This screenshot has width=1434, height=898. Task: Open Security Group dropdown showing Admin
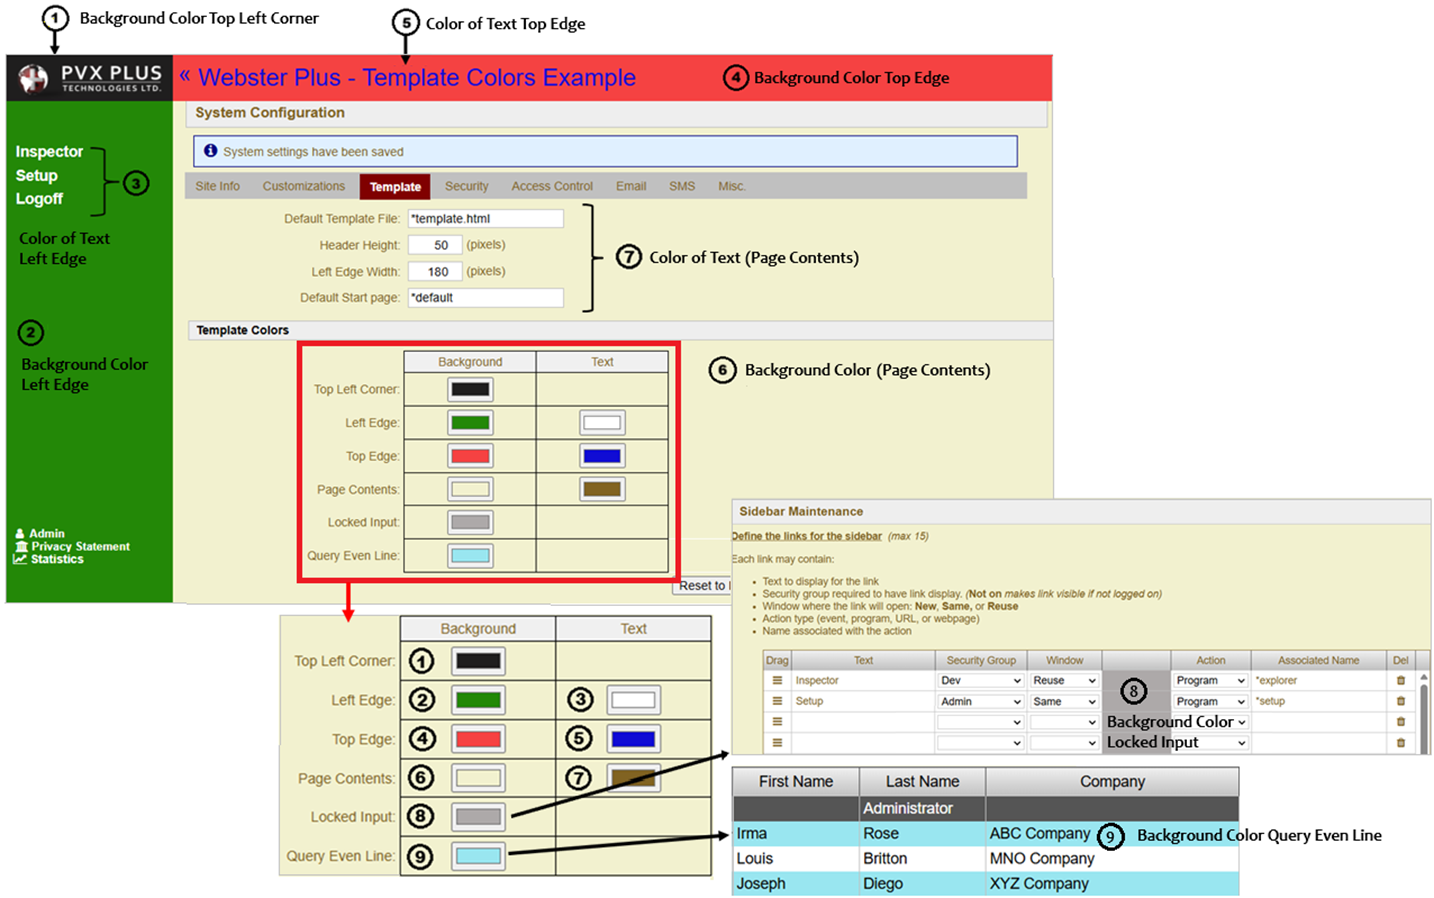point(980,701)
